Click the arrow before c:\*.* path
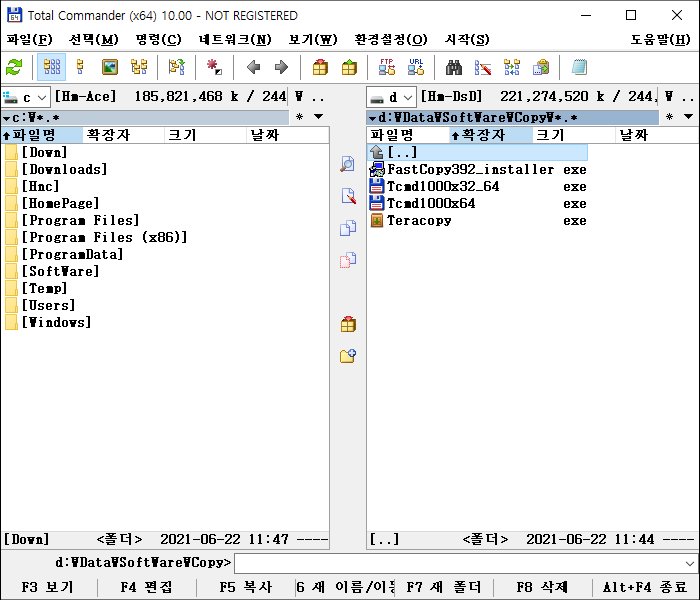 (6, 118)
